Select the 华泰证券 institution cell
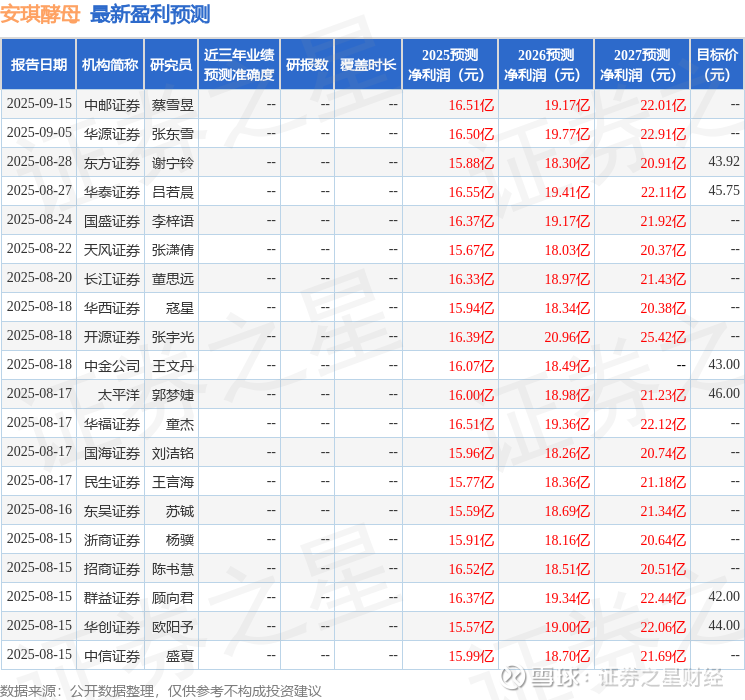The width and height of the screenshot is (745, 700). click(112, 192)
